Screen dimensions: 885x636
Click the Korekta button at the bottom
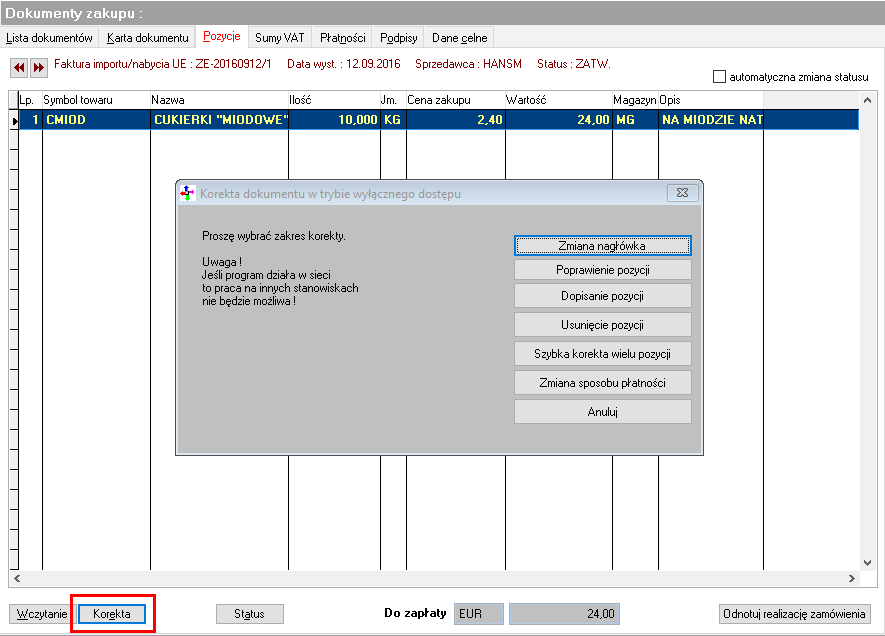click(x=112, y=614)
